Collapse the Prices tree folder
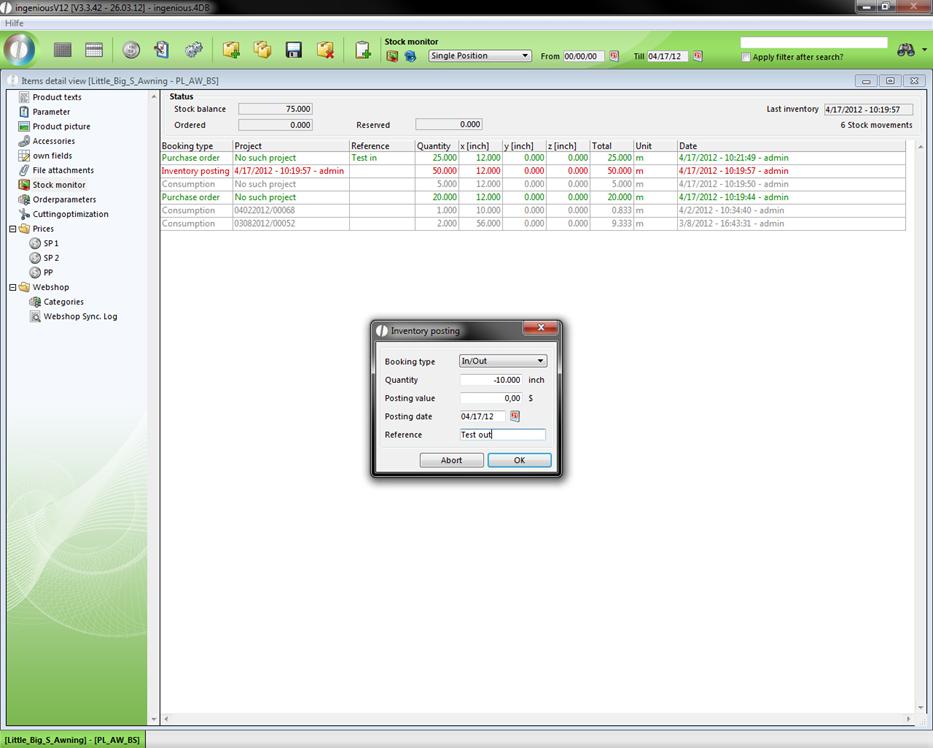The height and width of the screenshot is (748, 933). pos(13,229)
